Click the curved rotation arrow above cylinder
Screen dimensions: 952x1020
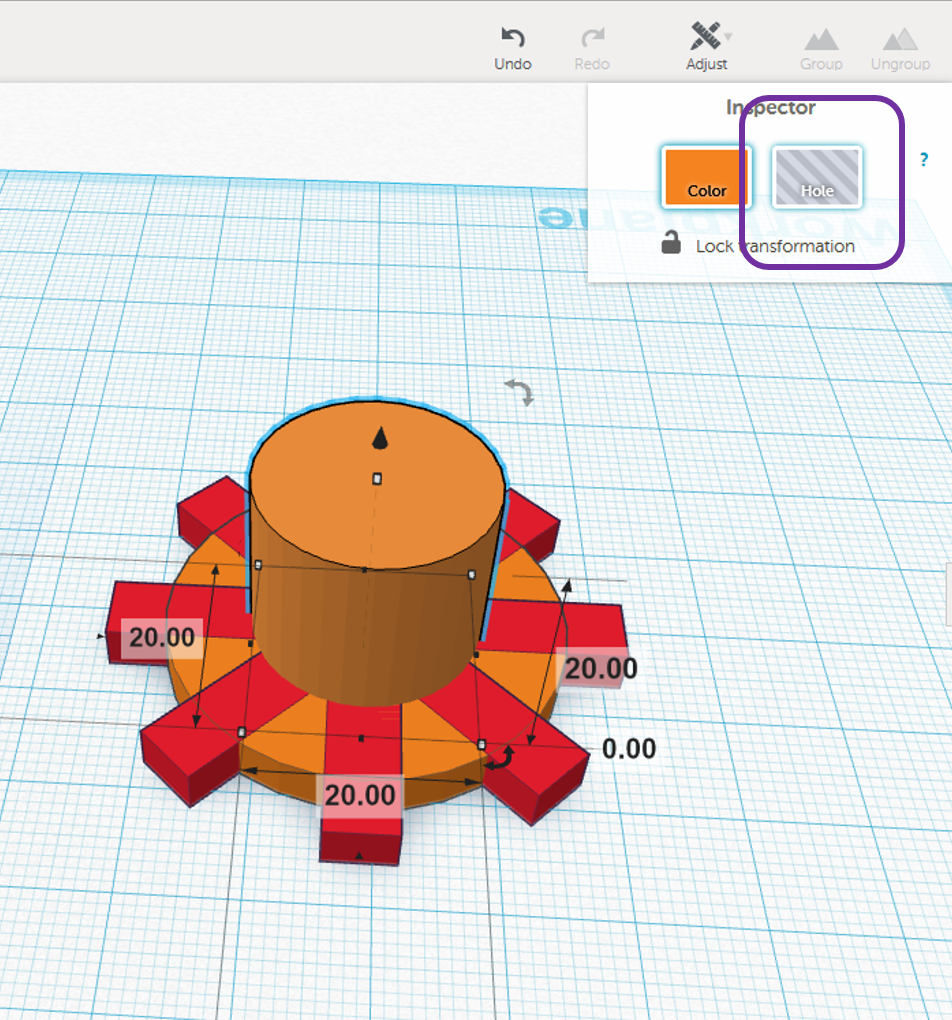pos(519,392)
